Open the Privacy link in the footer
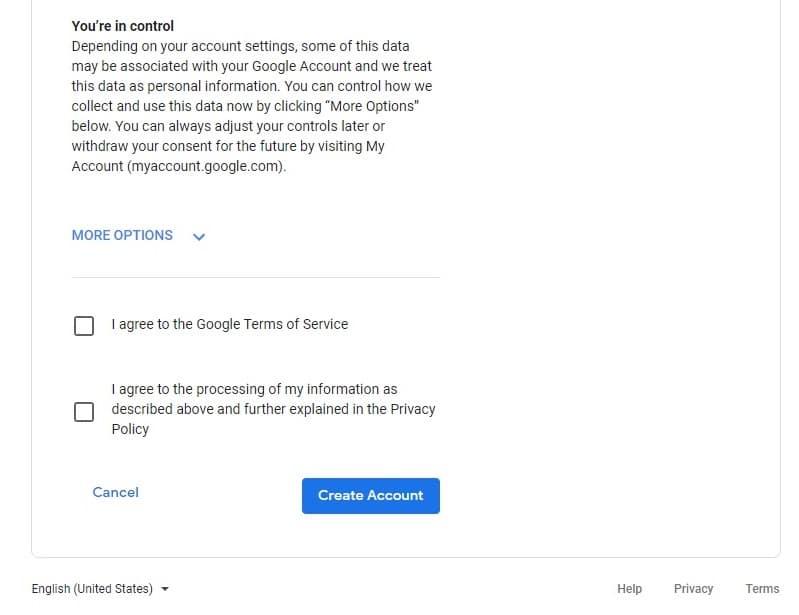This screenshot has width=799, height=615. (x=694, y=589)
